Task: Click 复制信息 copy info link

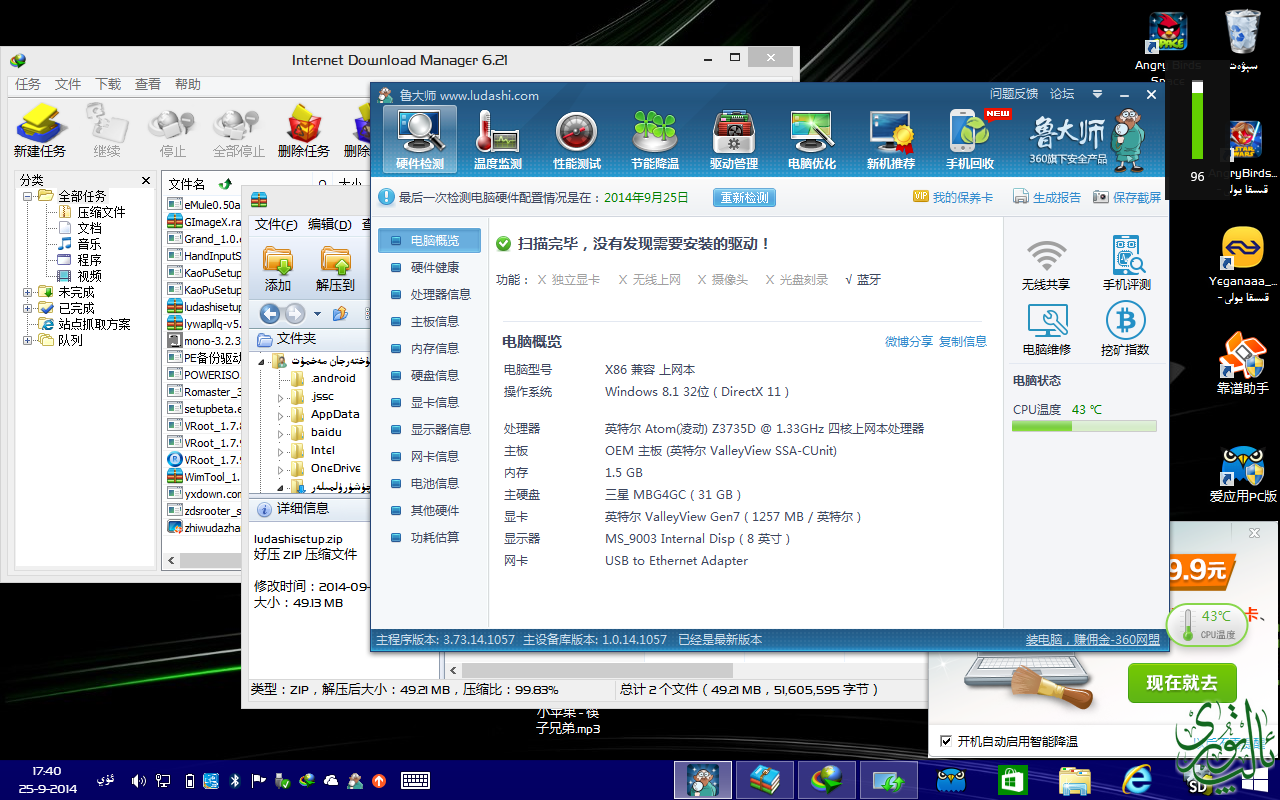Action: click(963, 342)
